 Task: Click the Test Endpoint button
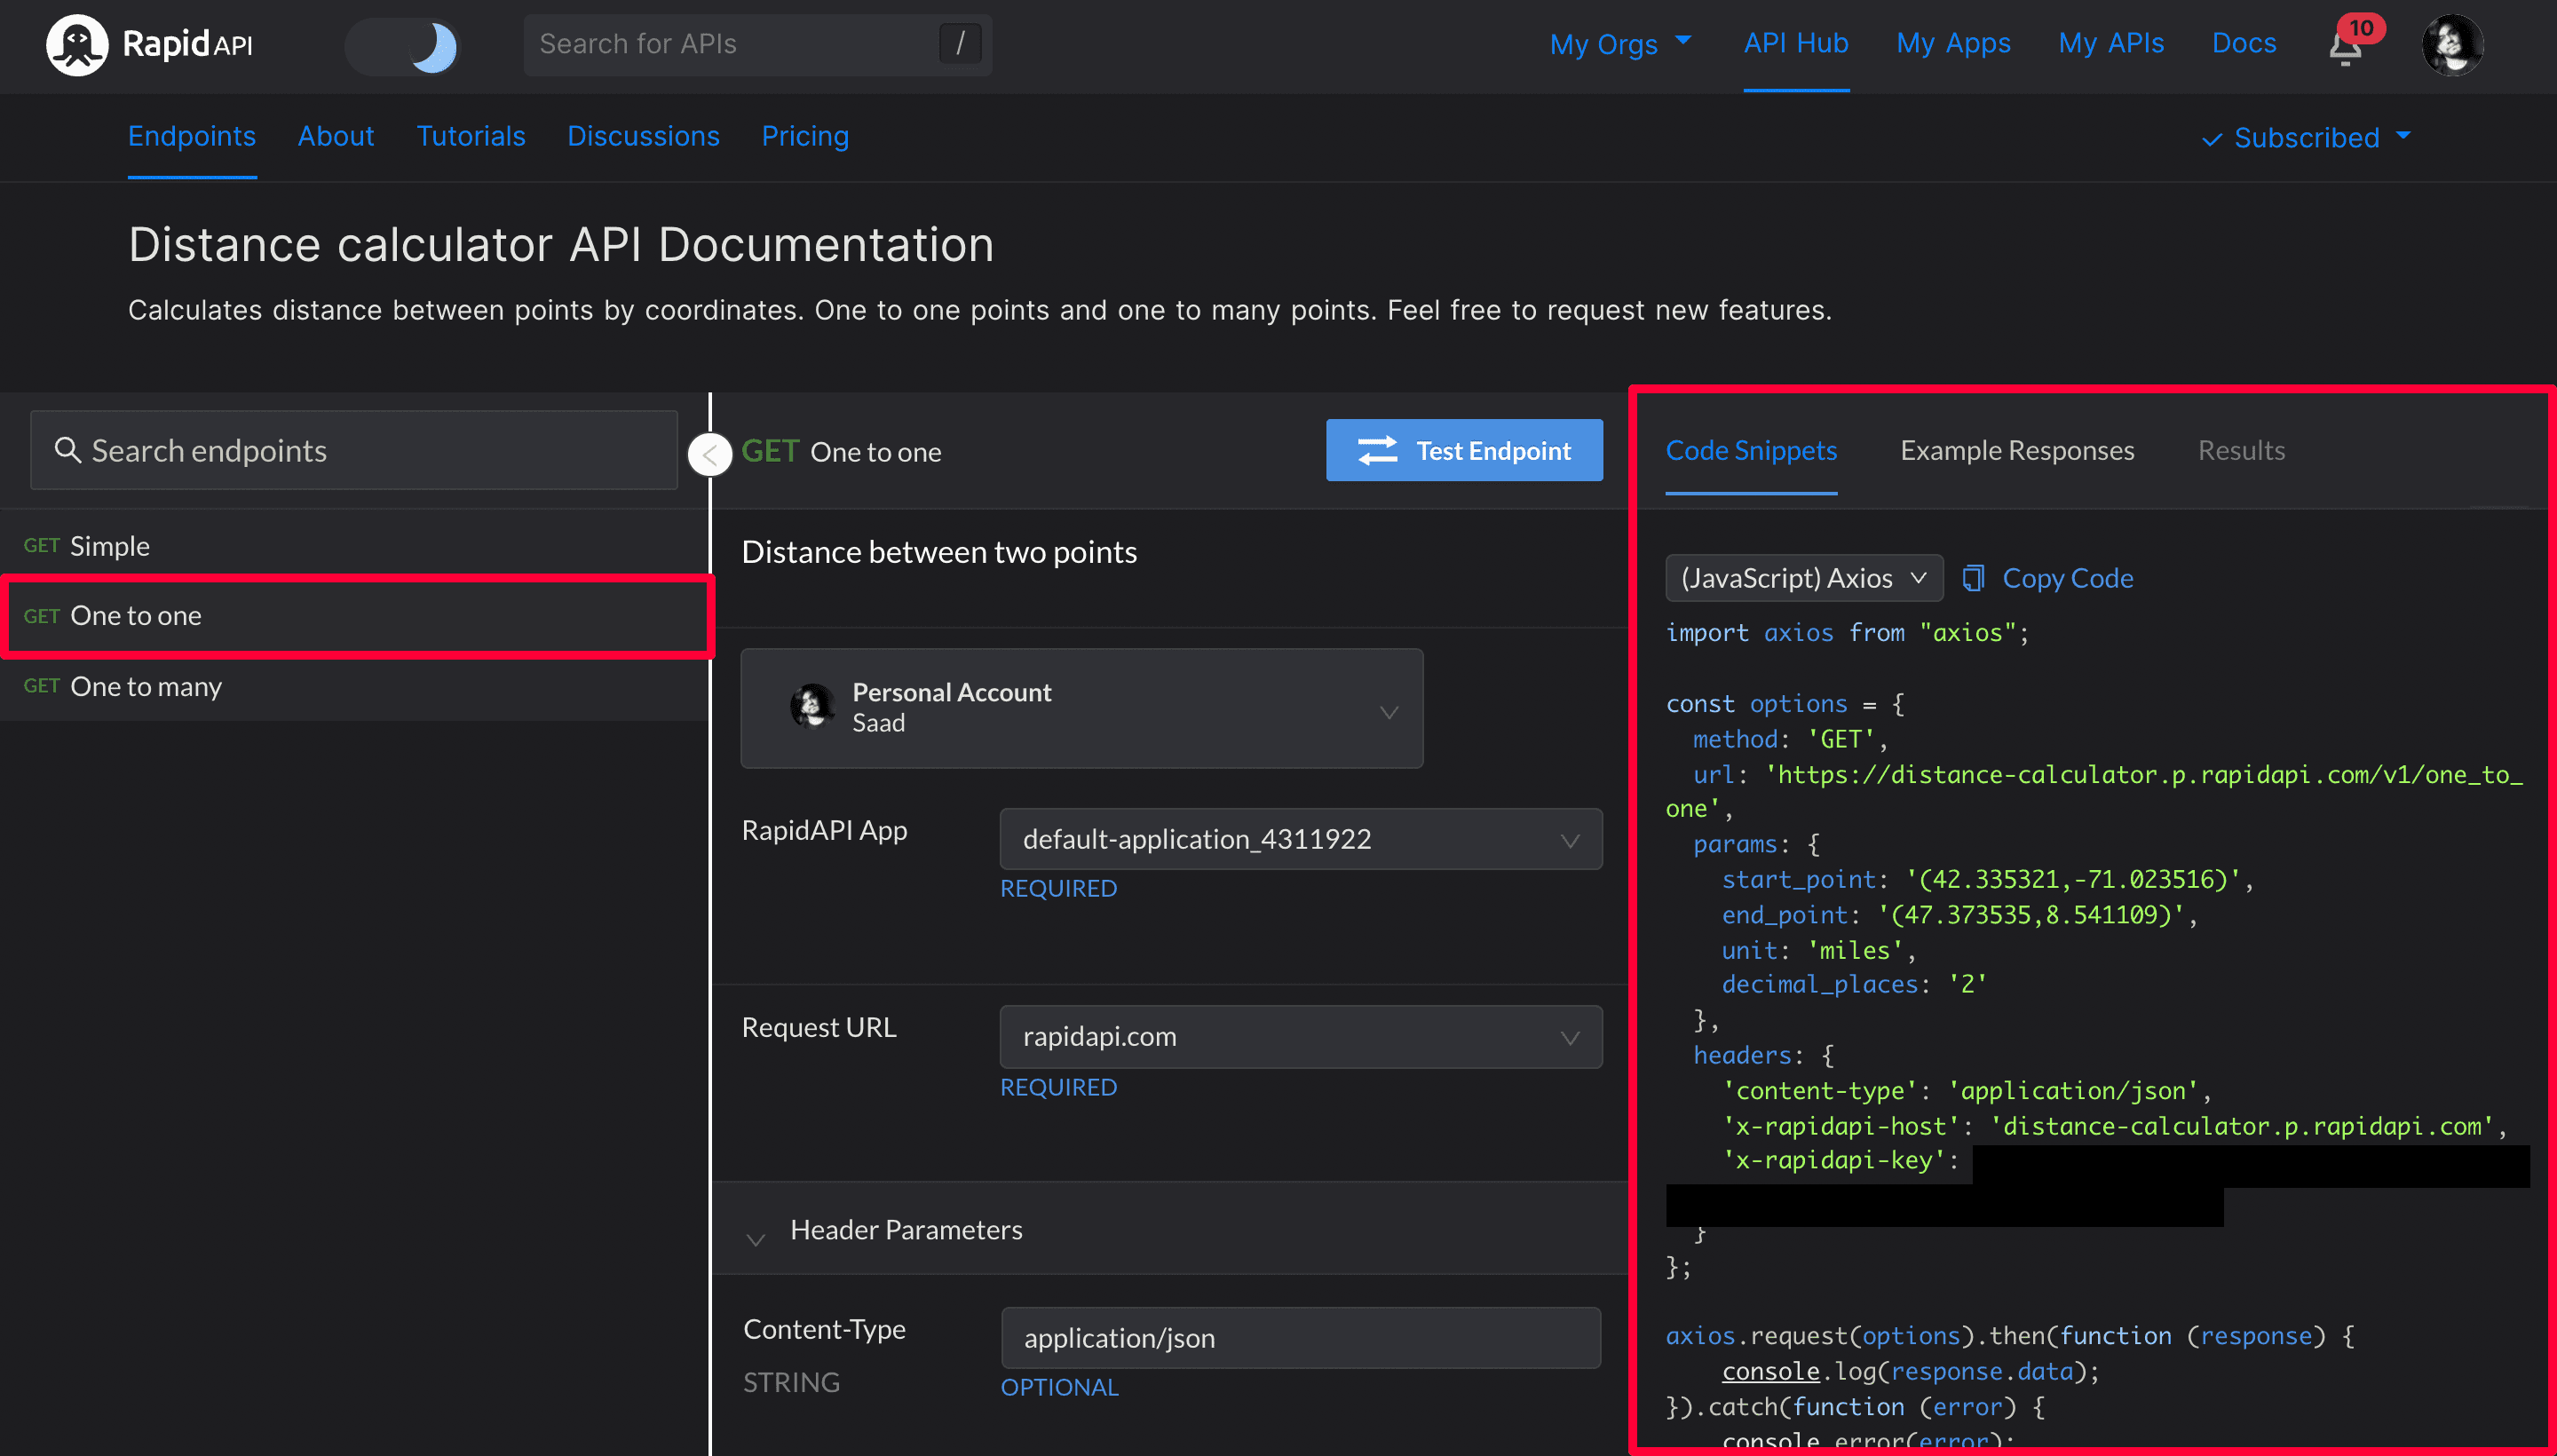[x=1468, y=449]
